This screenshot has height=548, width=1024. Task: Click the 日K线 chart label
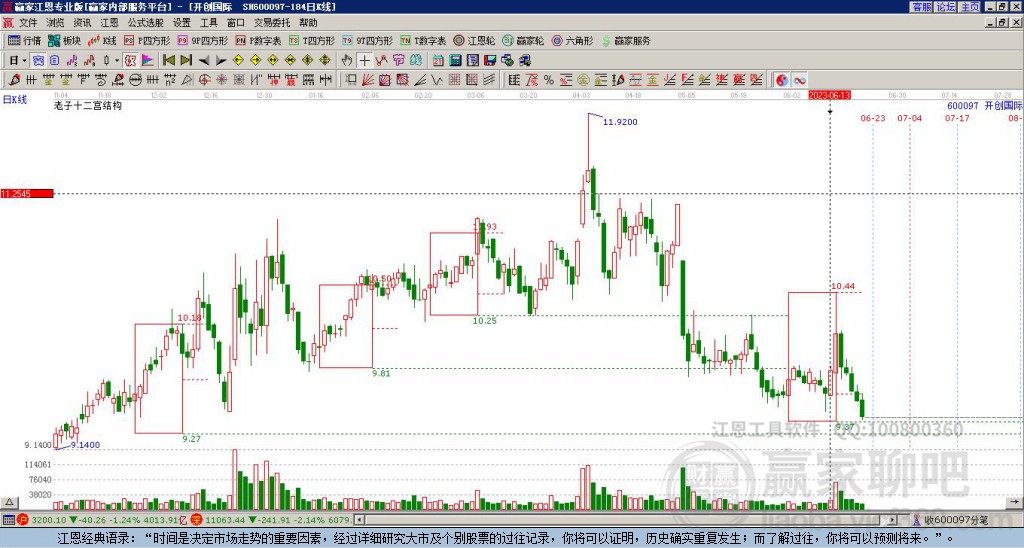pyautogui.click(x=15, y=100)
